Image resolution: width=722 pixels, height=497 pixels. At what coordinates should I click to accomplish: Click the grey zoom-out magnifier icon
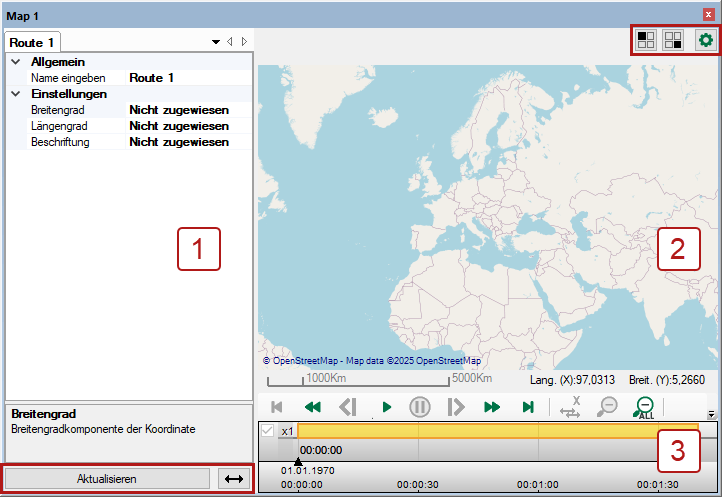[x=607, y=407]
